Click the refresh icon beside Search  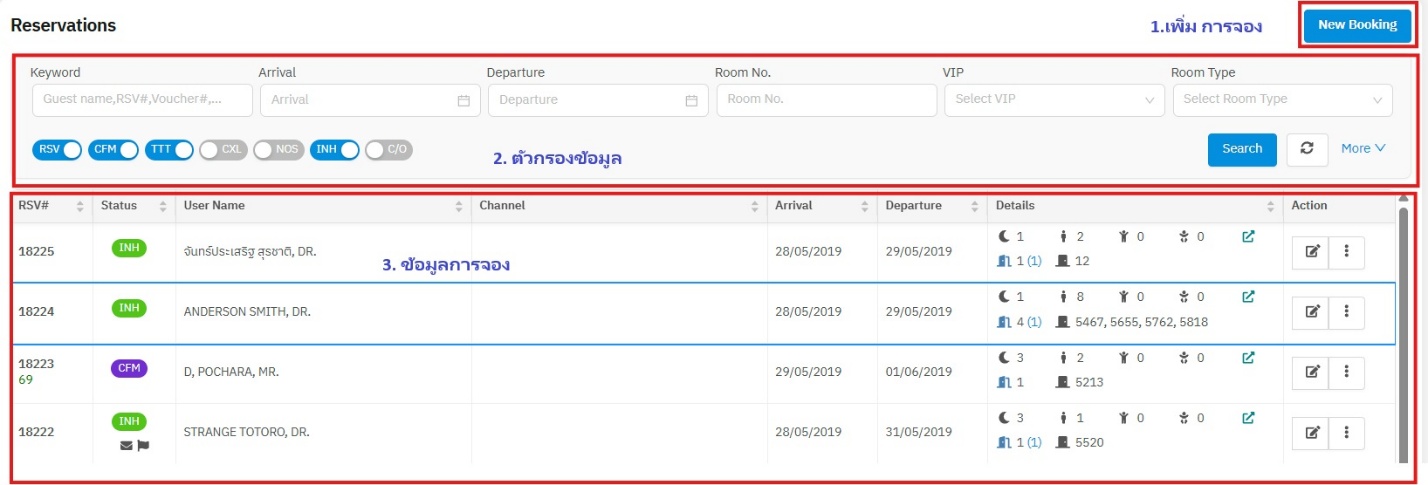pyautogui.click(x=1306, y=148)
